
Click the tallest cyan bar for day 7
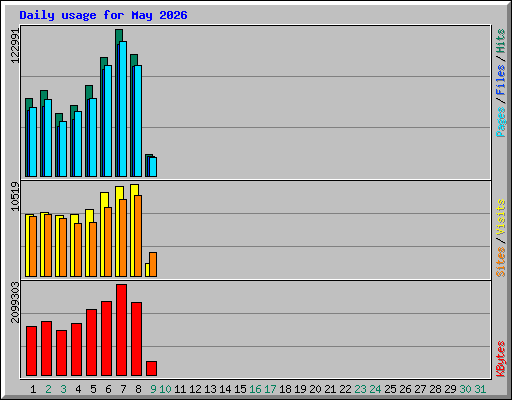click(123, 109)
